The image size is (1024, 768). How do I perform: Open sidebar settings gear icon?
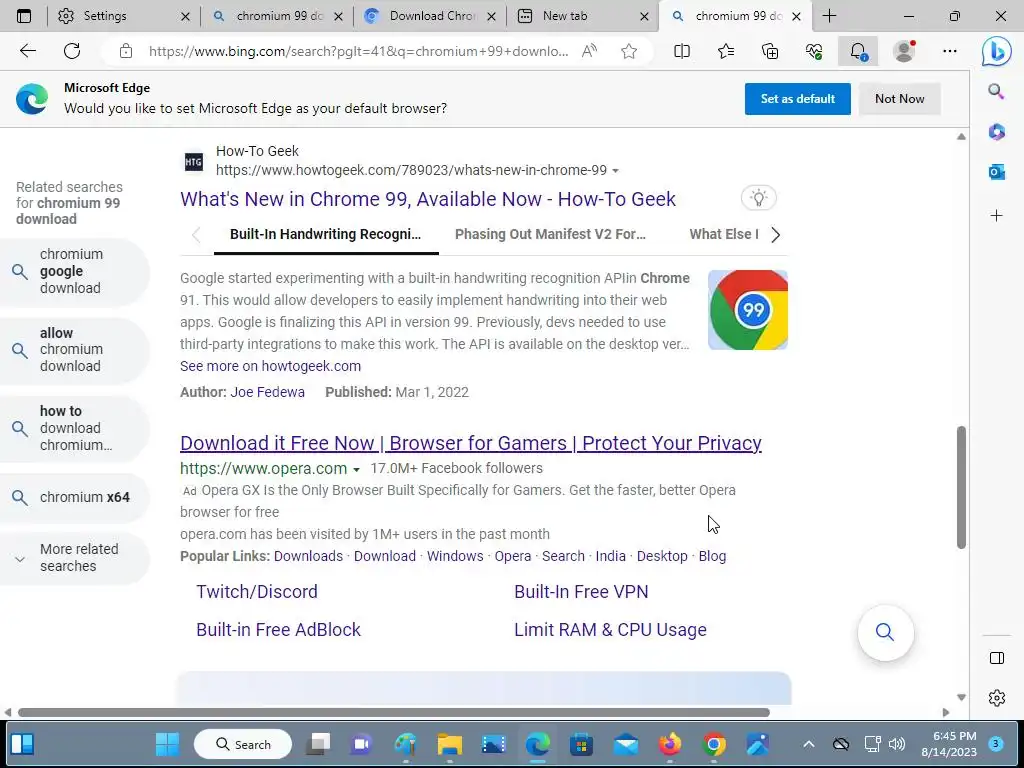pyautogui.click(x=997, y=697)
